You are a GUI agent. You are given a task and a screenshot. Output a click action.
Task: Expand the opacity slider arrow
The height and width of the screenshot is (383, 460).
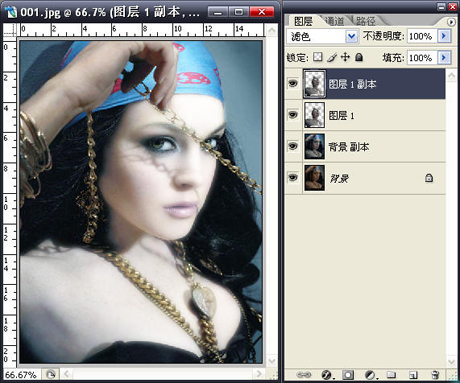(x=444, y=36)
